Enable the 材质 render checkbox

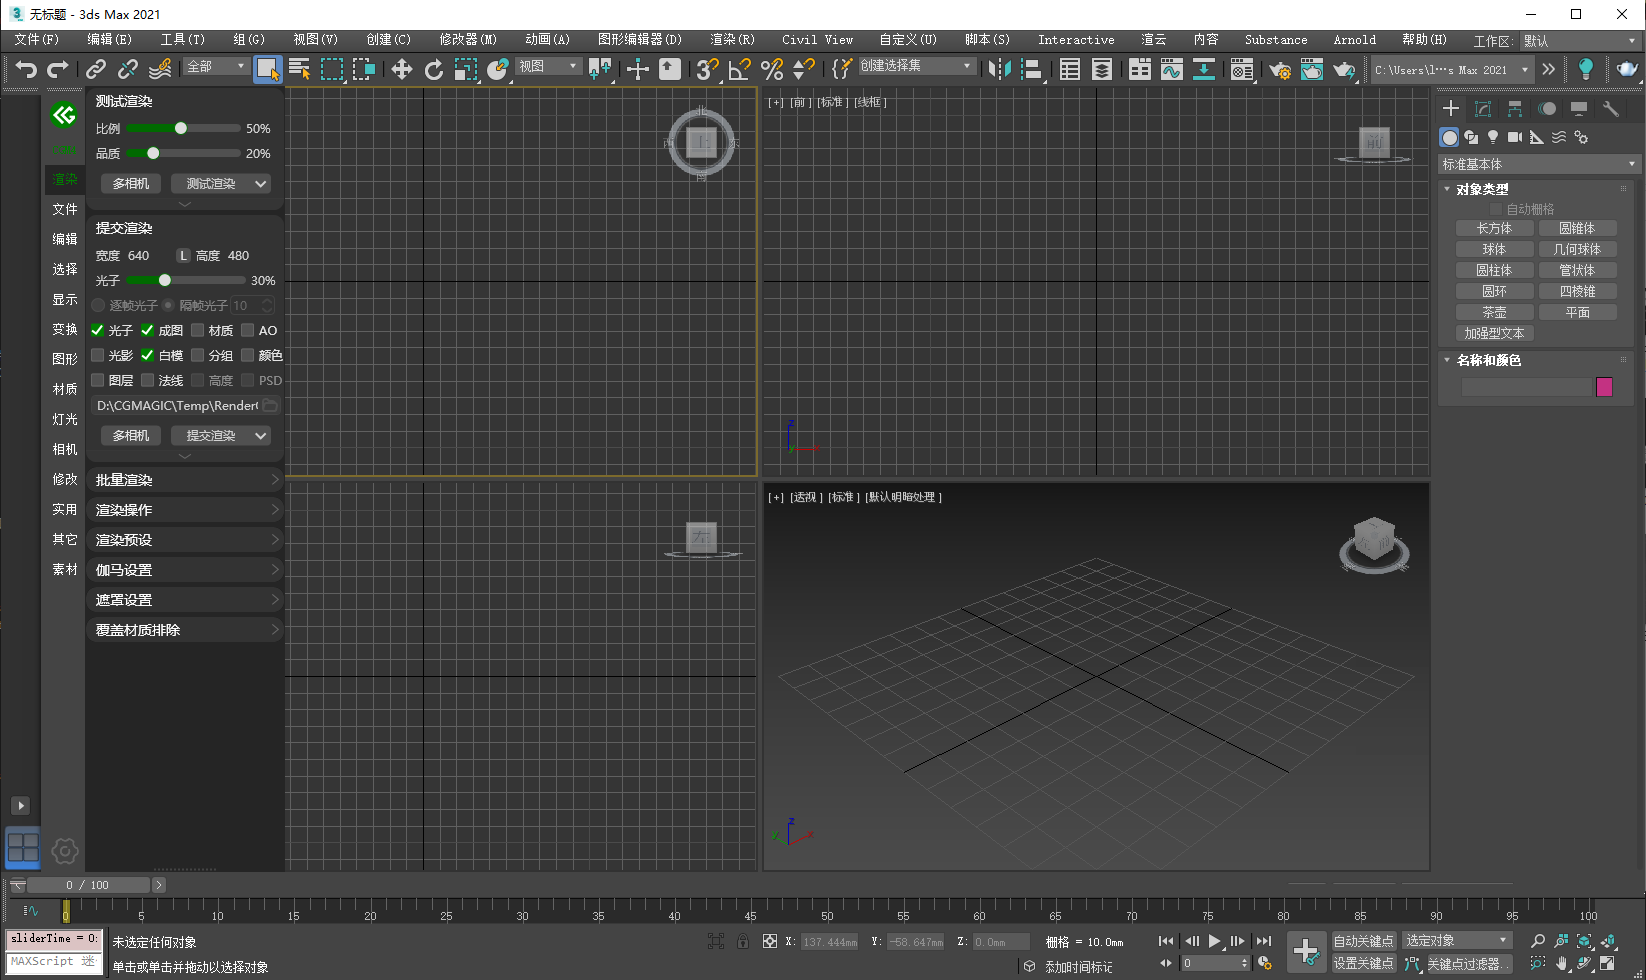pyautogui.click(x=197, y=330)
